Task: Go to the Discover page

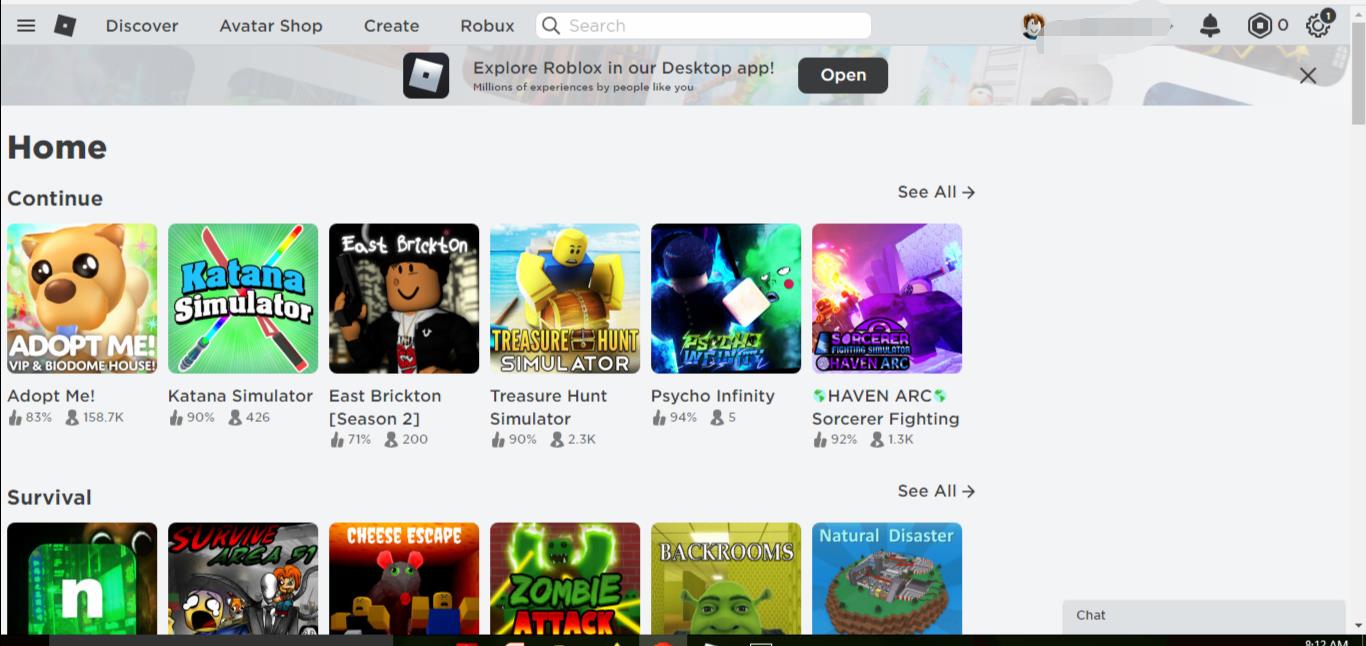Action: [142, 26]
